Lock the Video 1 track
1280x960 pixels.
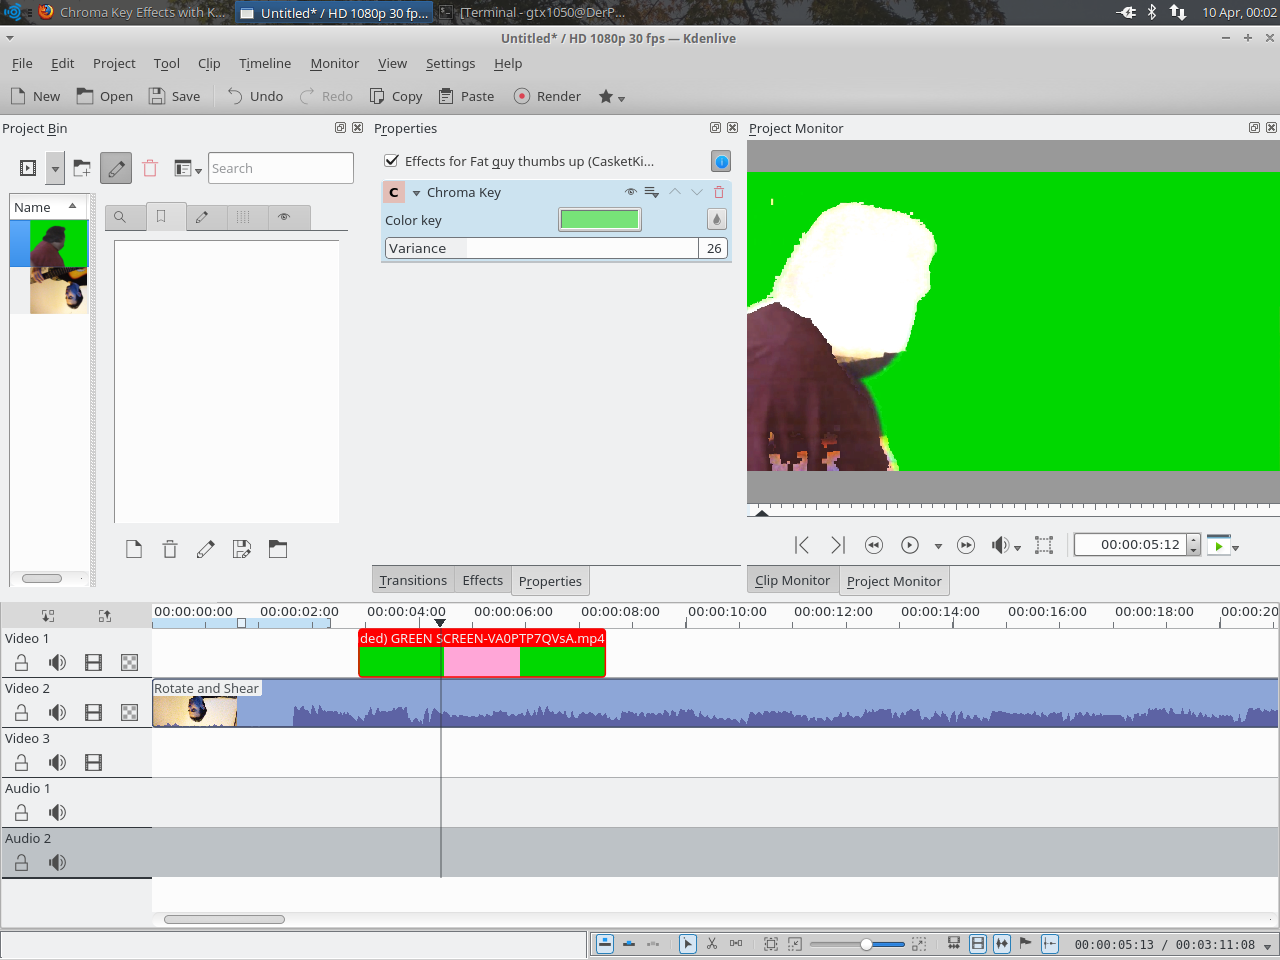click(21, 662)
